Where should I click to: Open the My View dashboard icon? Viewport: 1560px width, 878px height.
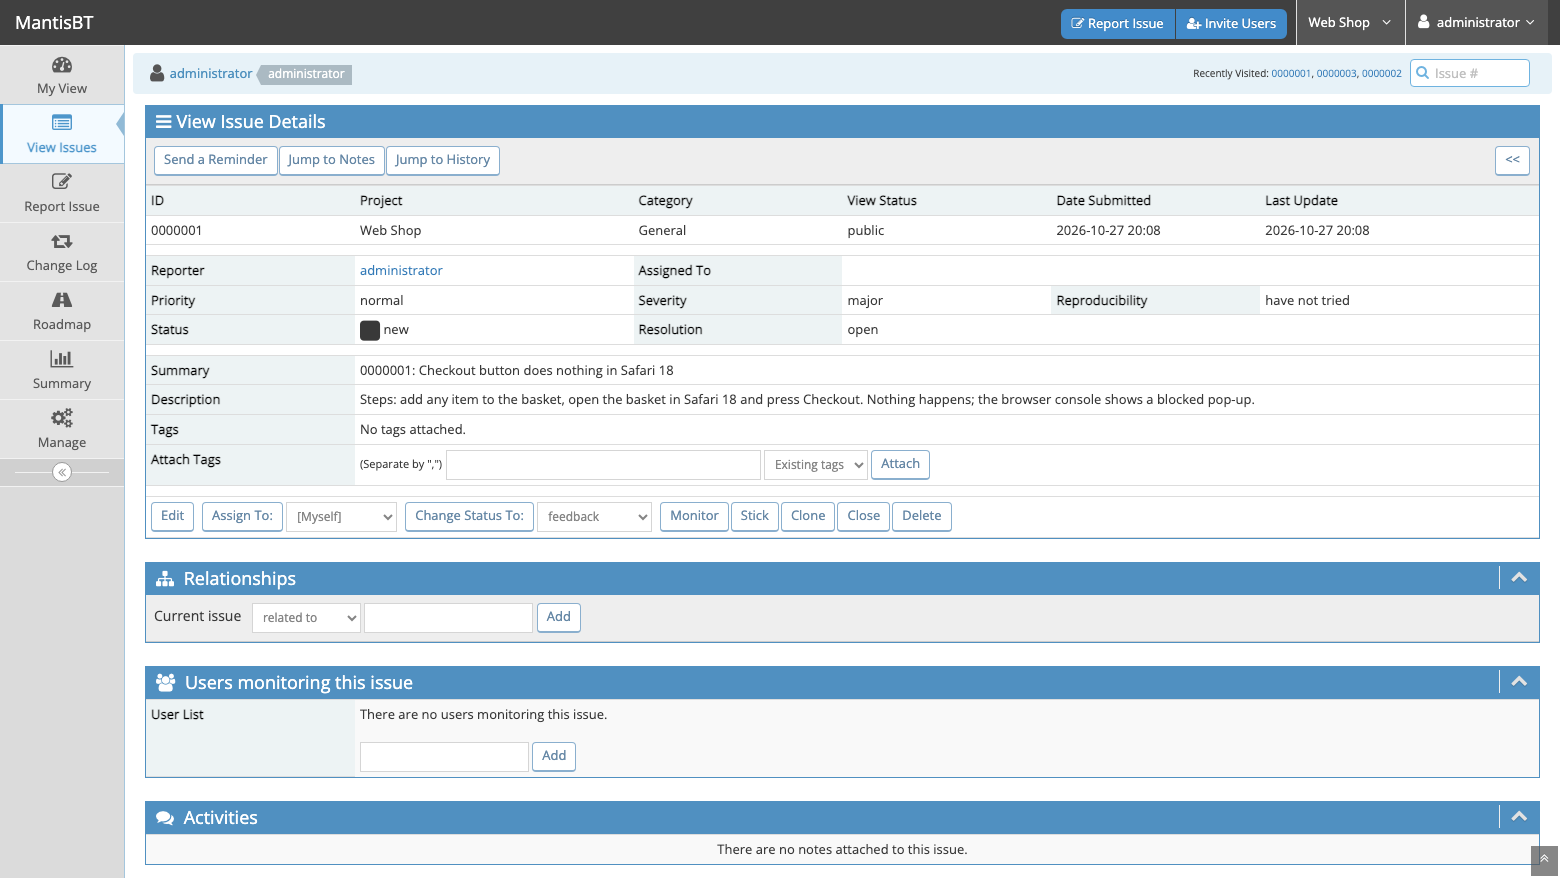[62, 65]
